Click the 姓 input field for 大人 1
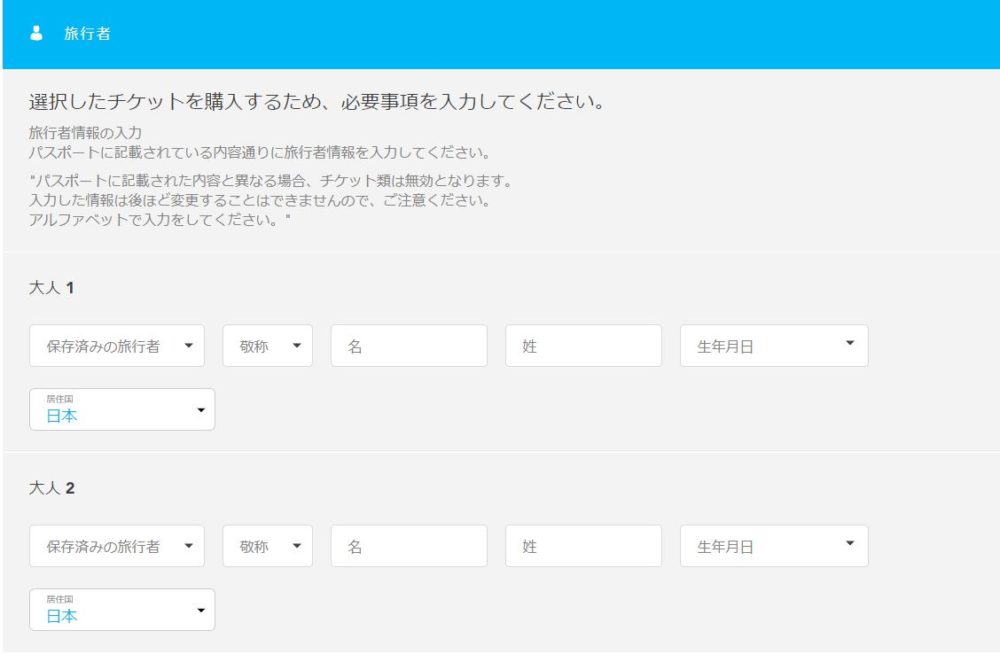Screen dimensions: 1000x654 [583, 346]
